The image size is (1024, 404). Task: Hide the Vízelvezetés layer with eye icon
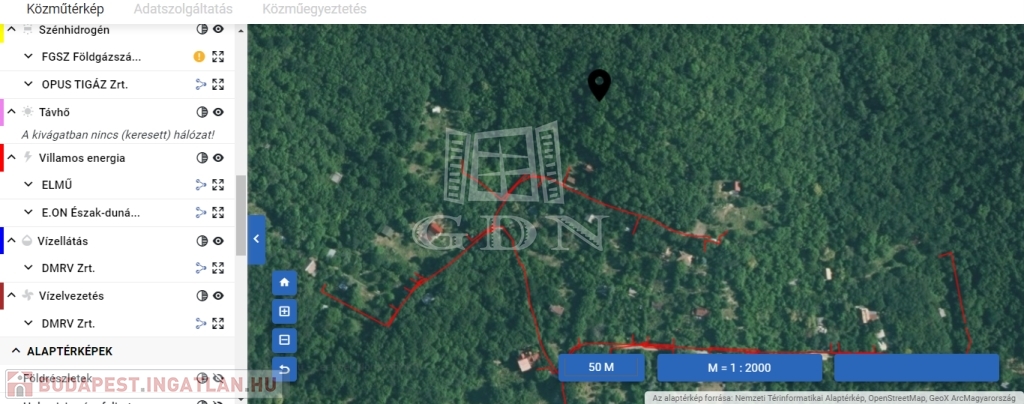pyautogui.click(x=218, y=296)
